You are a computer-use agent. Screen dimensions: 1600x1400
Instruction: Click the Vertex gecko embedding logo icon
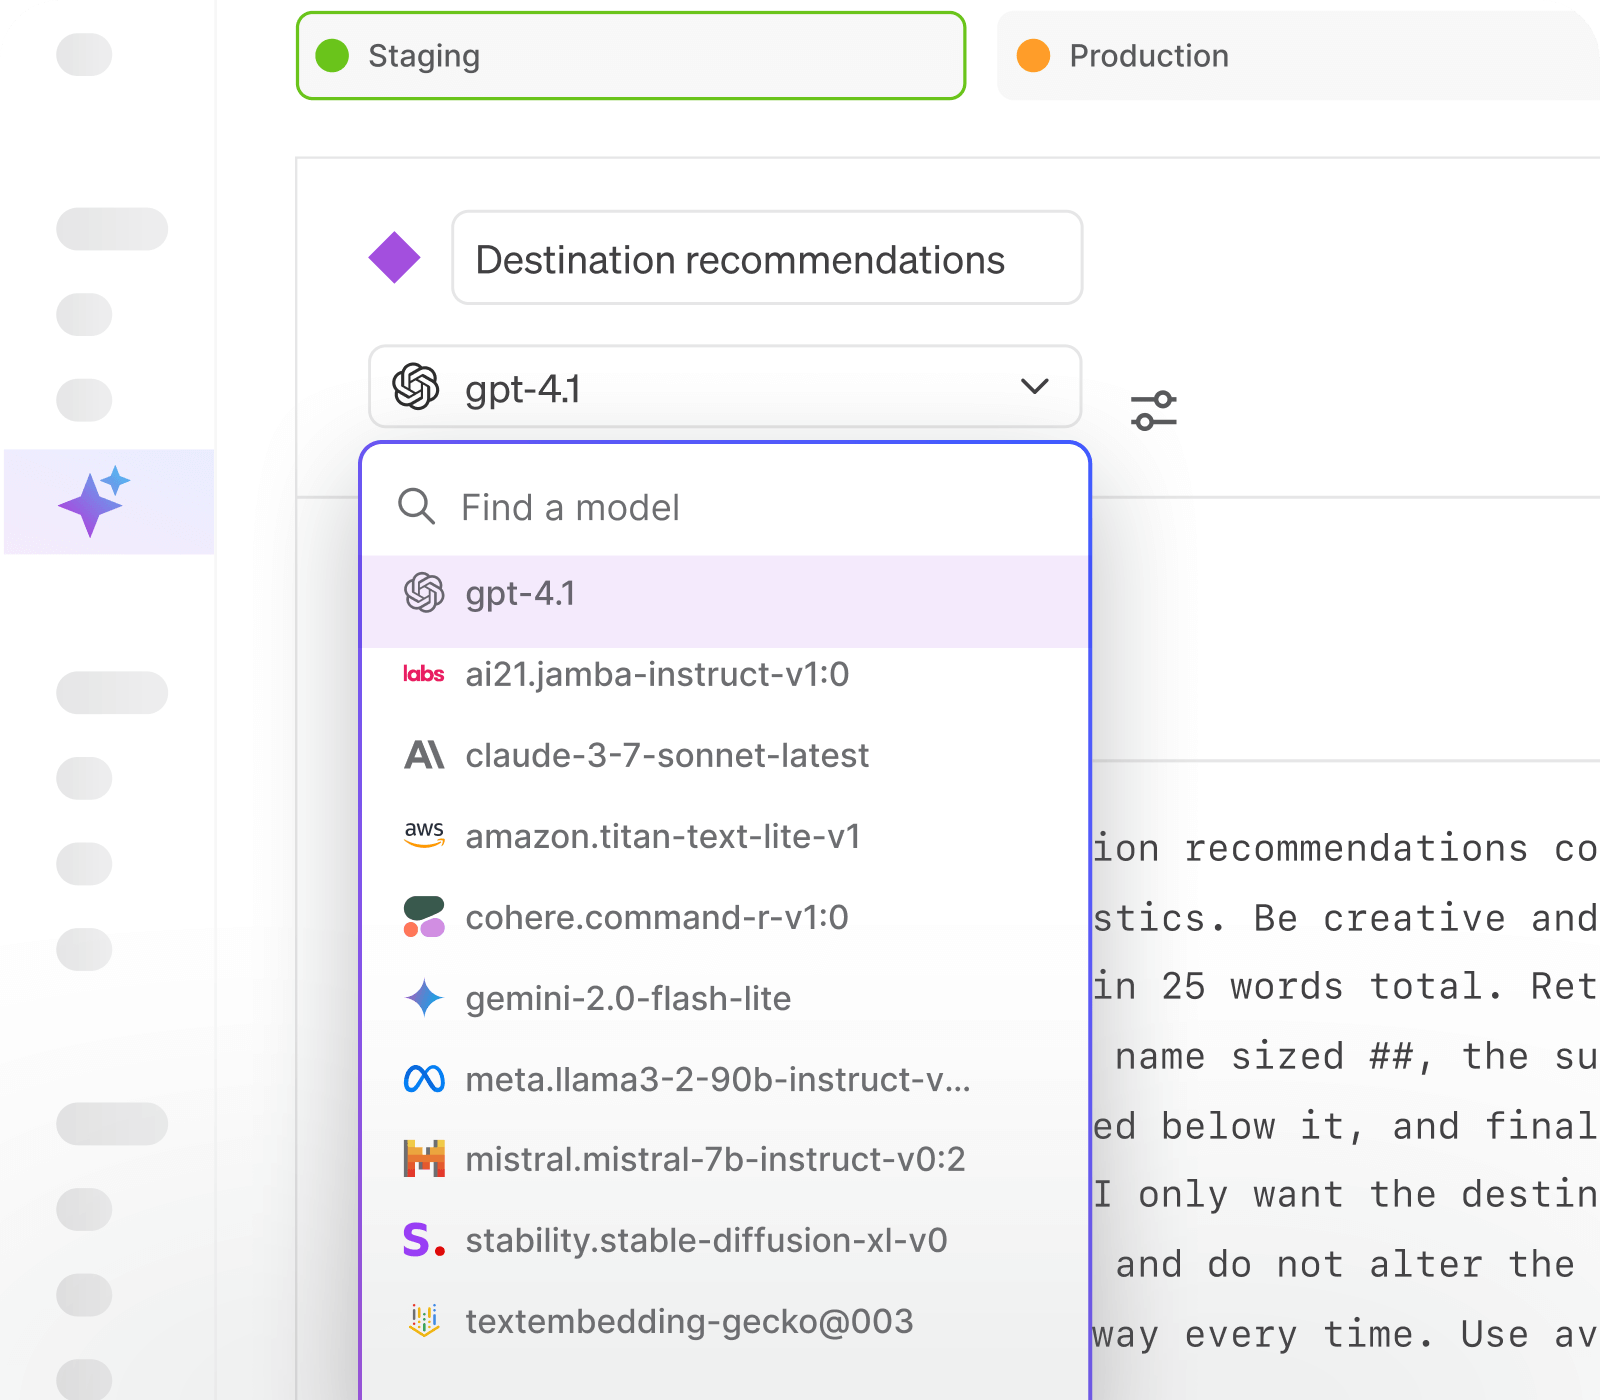pos(424,1321)
